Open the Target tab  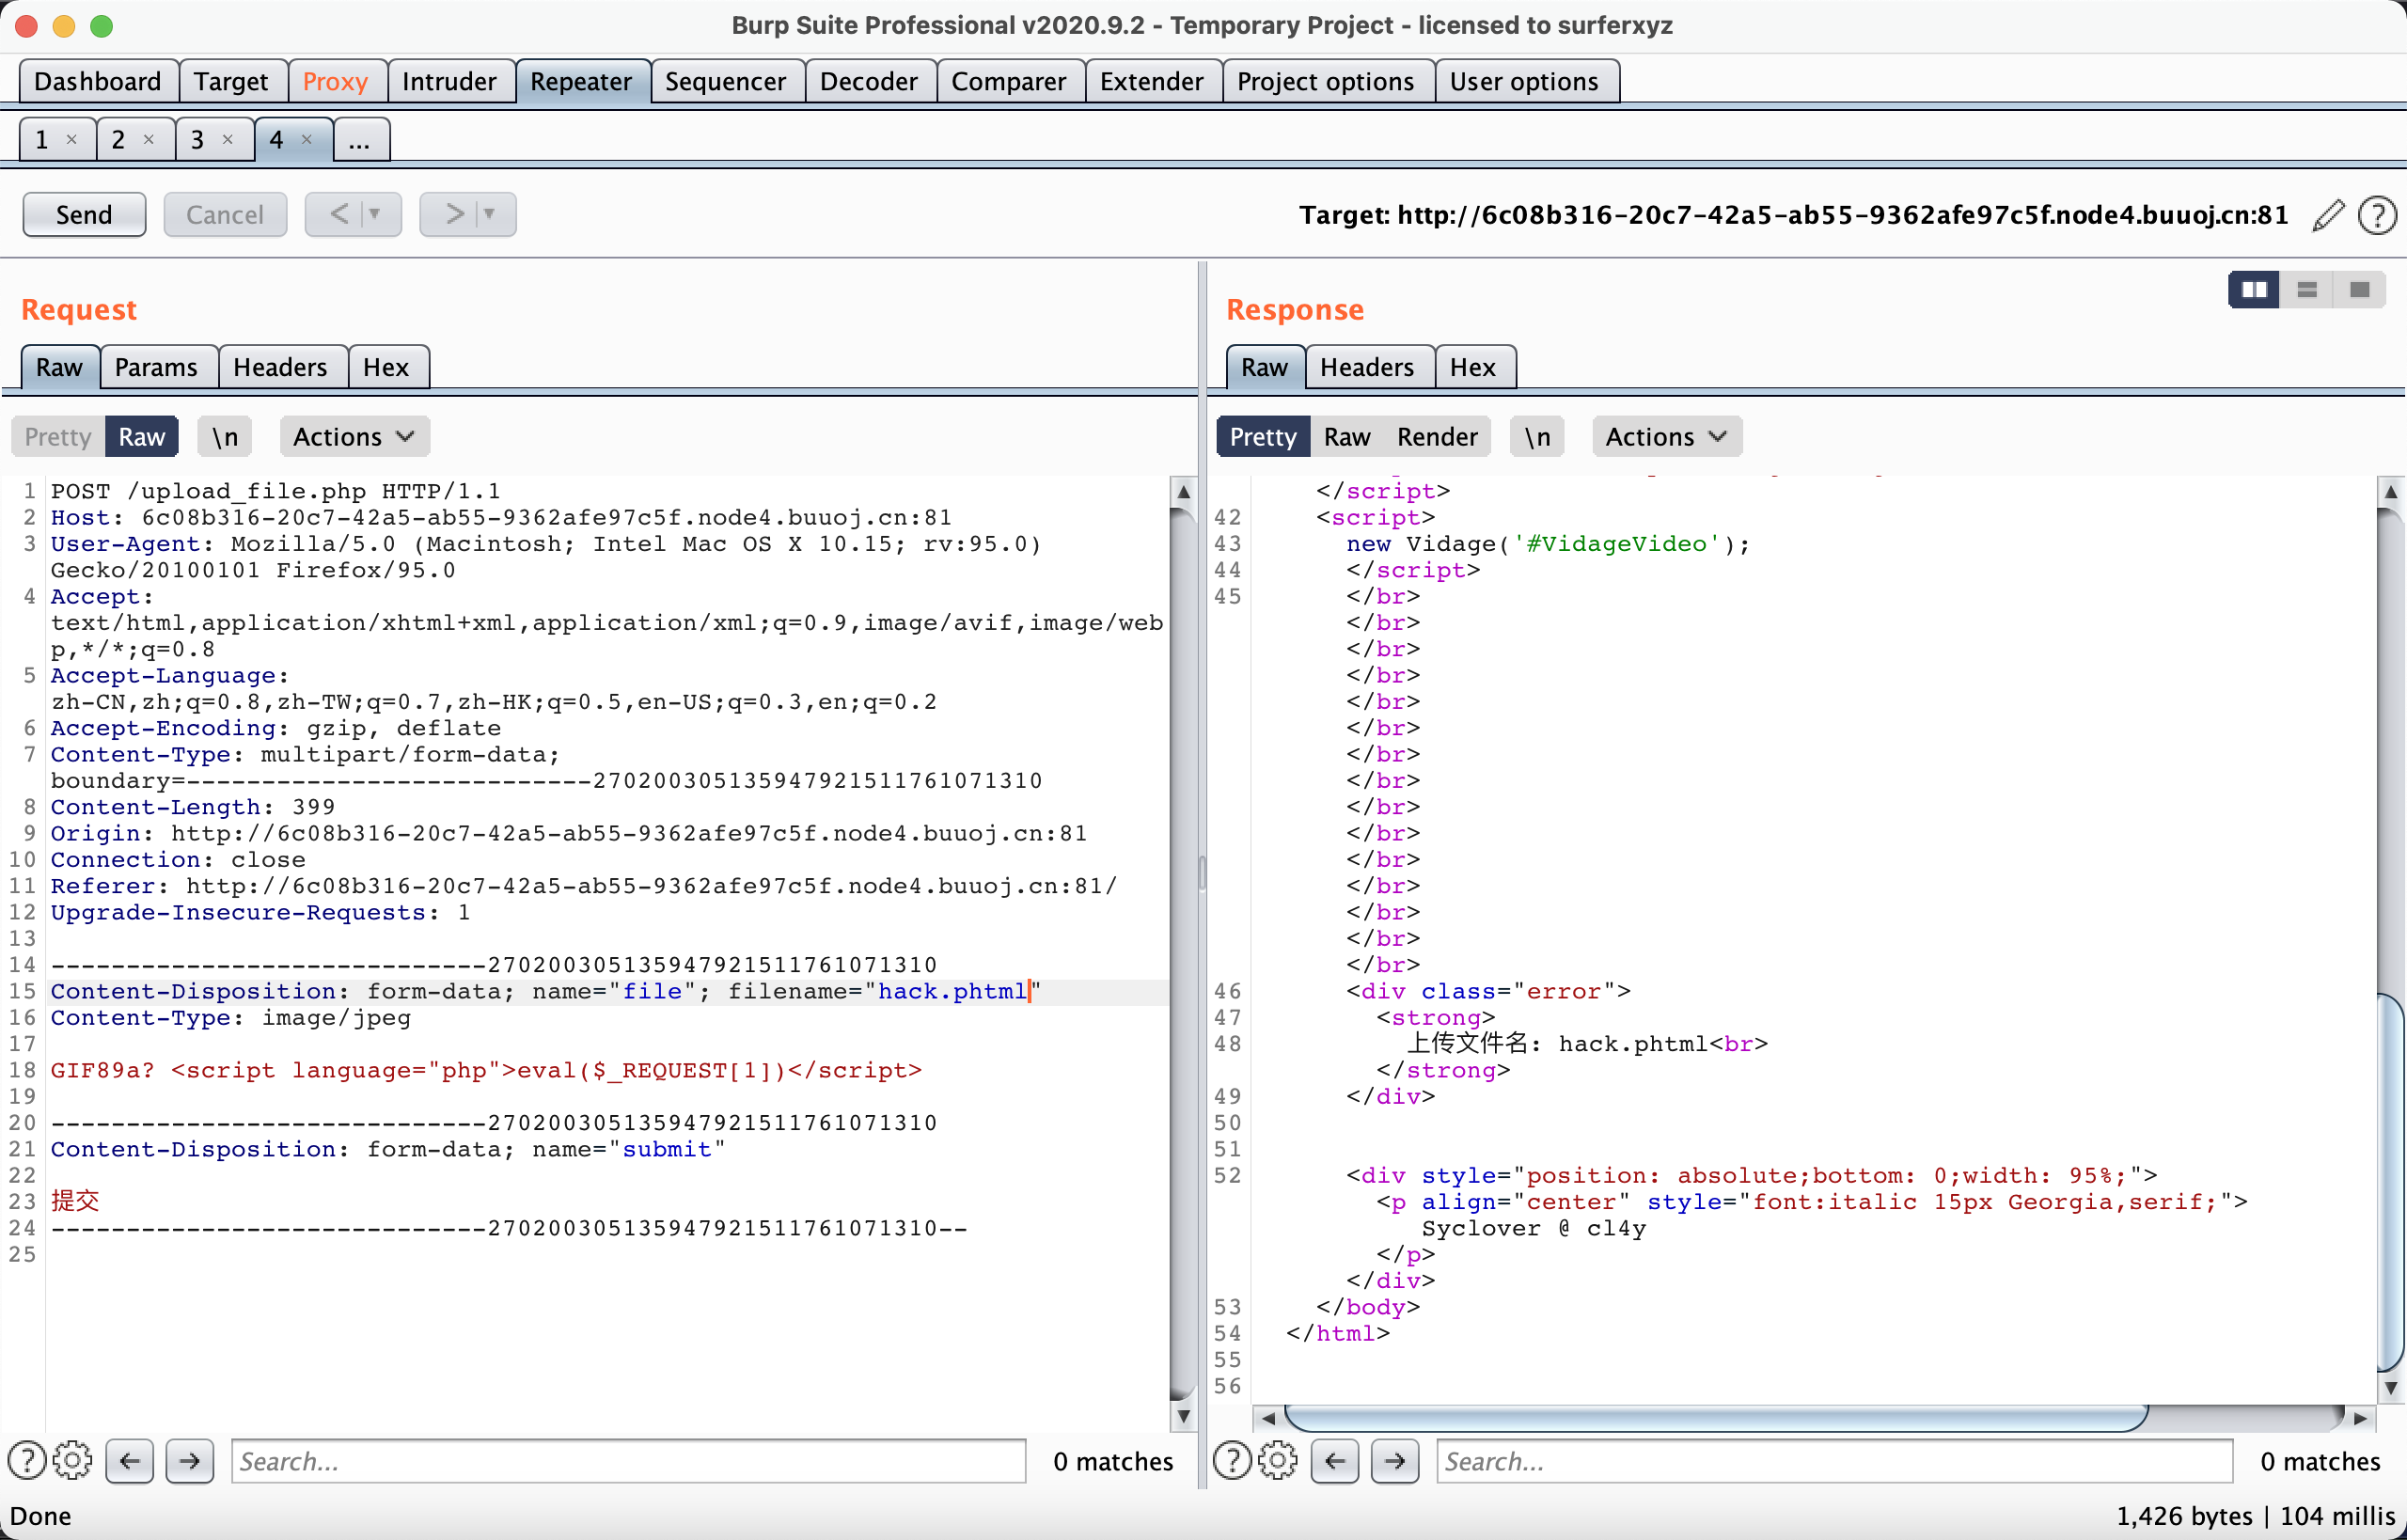[231, 81]
